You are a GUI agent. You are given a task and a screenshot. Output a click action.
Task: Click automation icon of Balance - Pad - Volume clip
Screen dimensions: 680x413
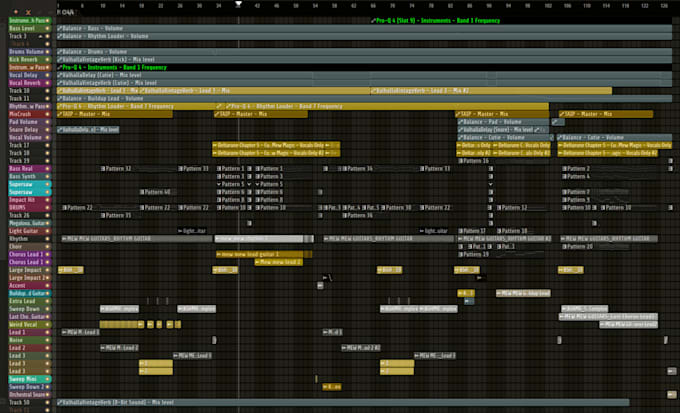point(461,122)
